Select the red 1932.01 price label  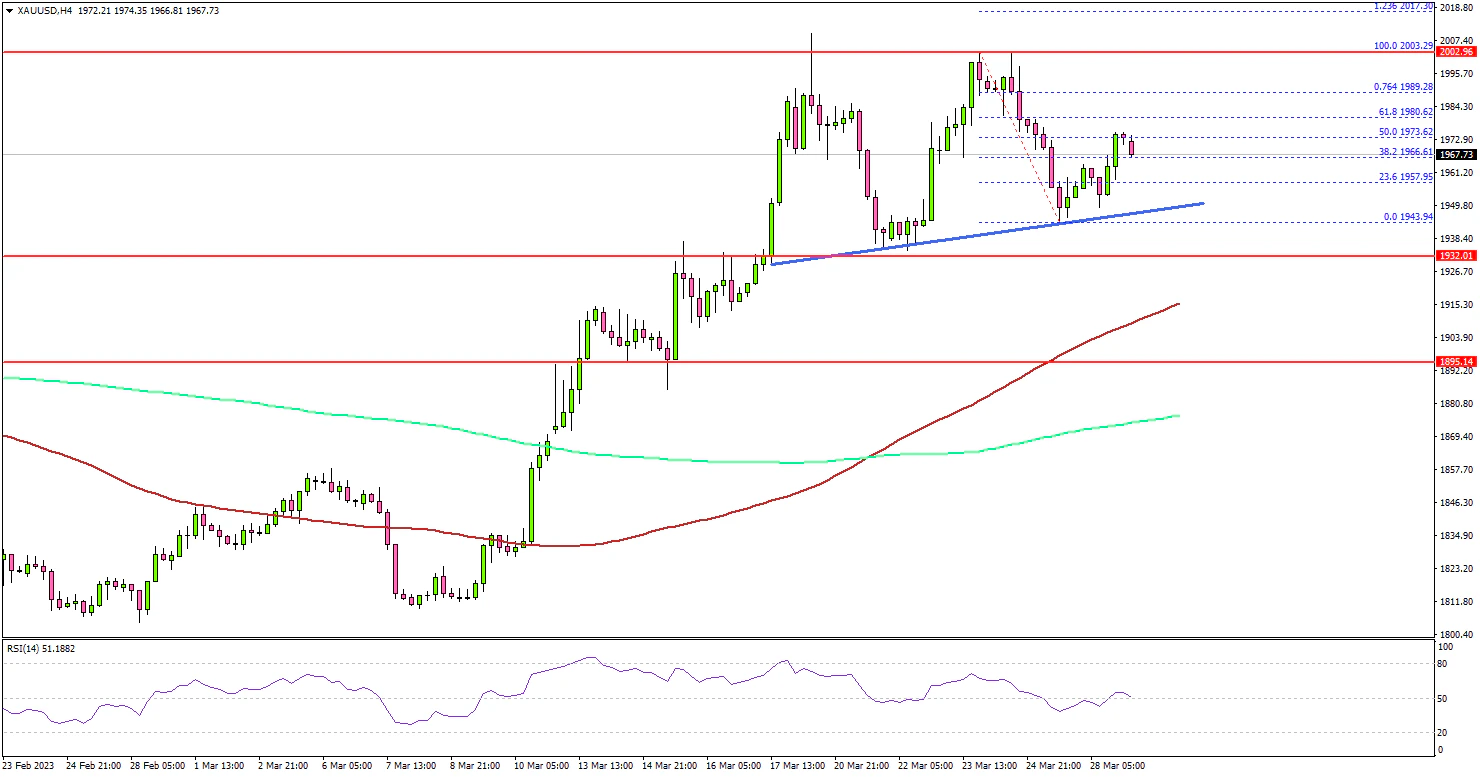(x=1454, y=256)
